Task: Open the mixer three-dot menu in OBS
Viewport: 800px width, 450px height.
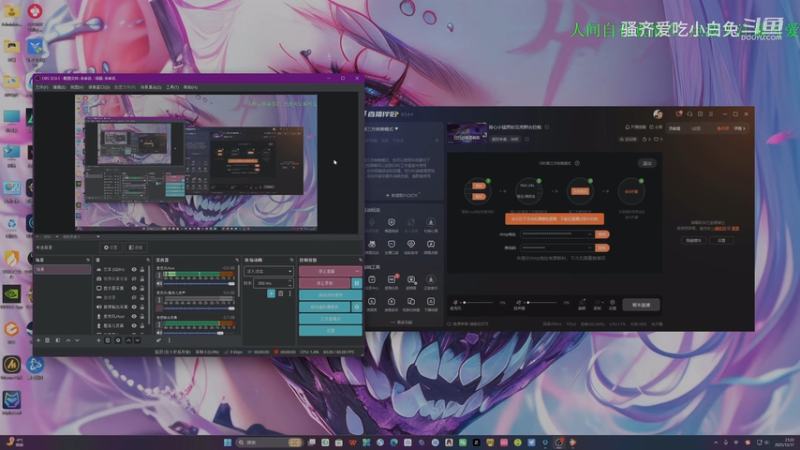Action: point(169,340)
